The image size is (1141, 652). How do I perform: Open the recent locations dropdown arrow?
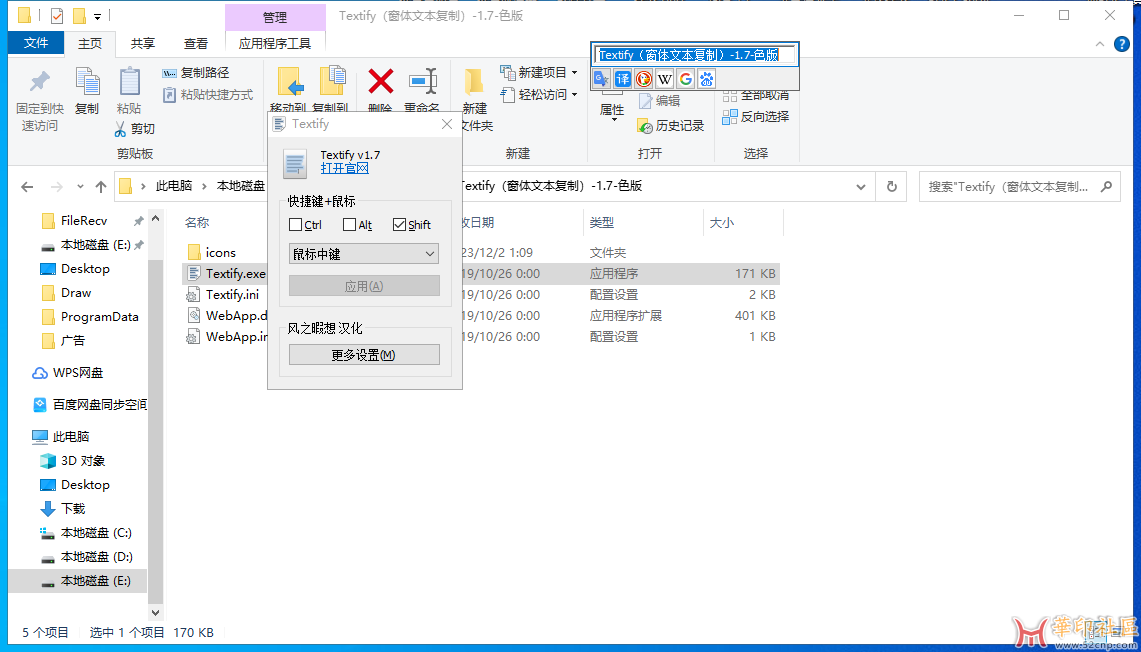(80, 186)
